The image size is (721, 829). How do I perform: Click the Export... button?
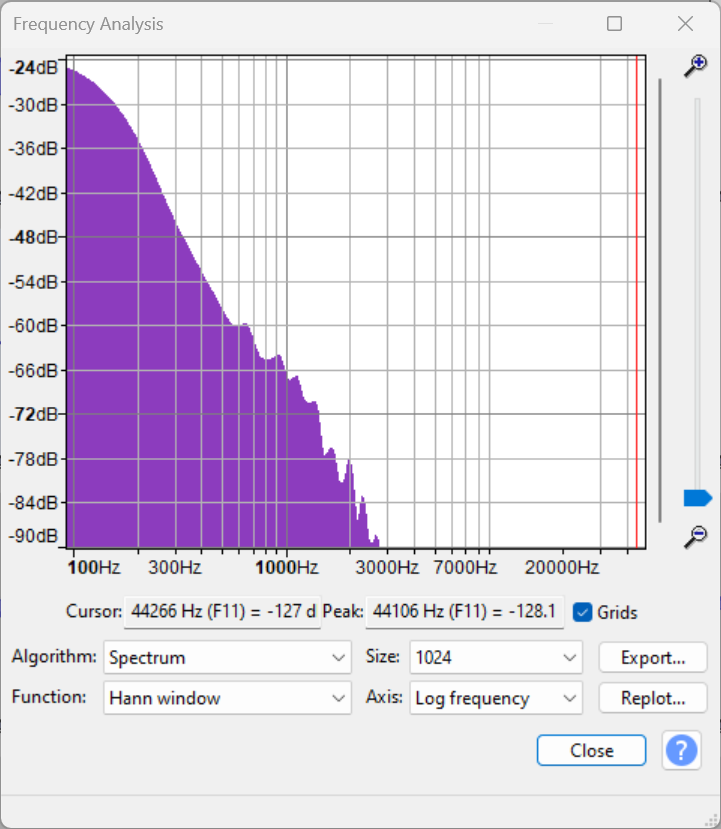pyautogui.click(x=653, y=657)
